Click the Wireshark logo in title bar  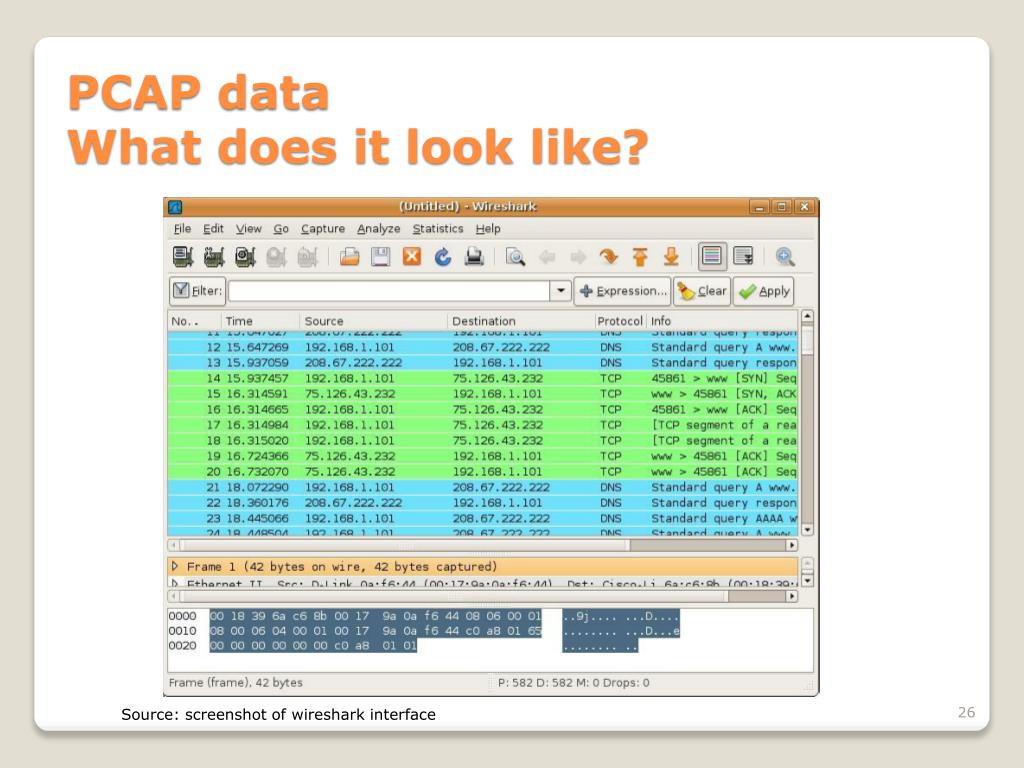click(175, 207)
